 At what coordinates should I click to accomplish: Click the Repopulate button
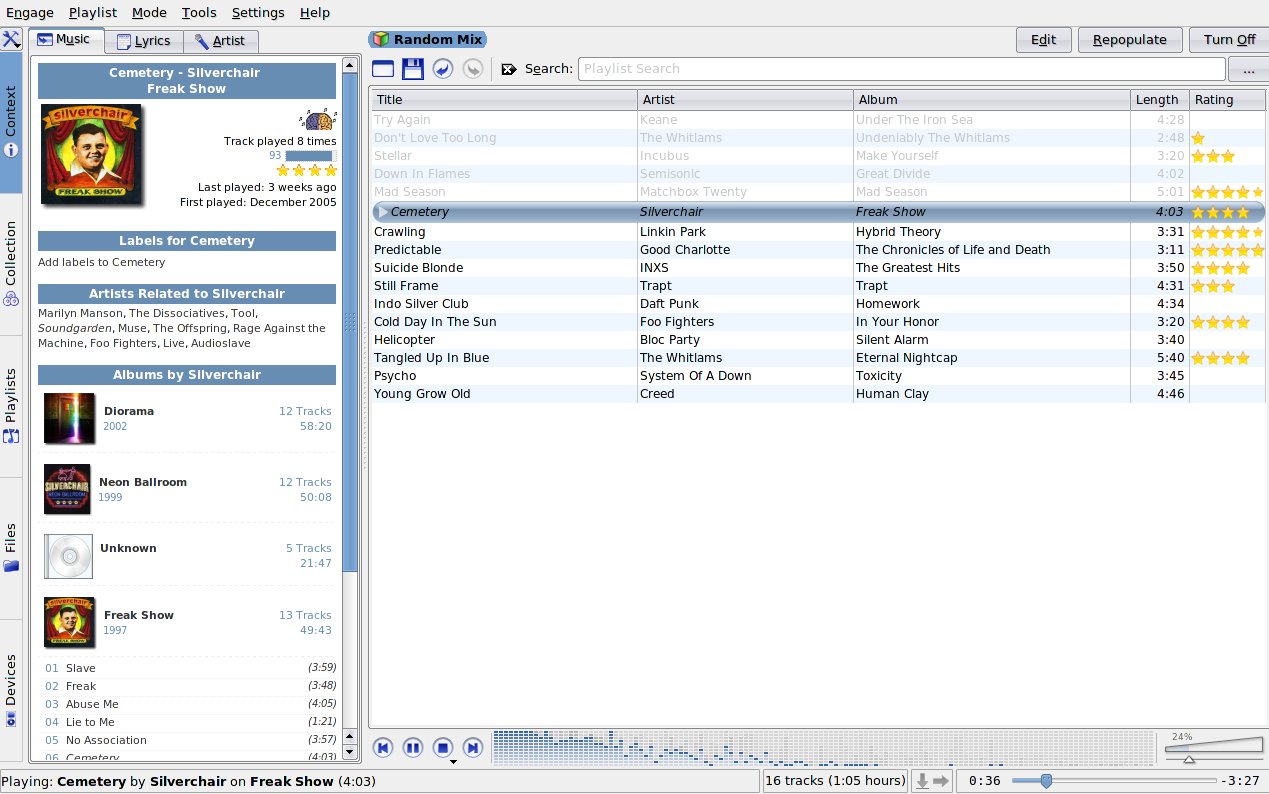1130,40
